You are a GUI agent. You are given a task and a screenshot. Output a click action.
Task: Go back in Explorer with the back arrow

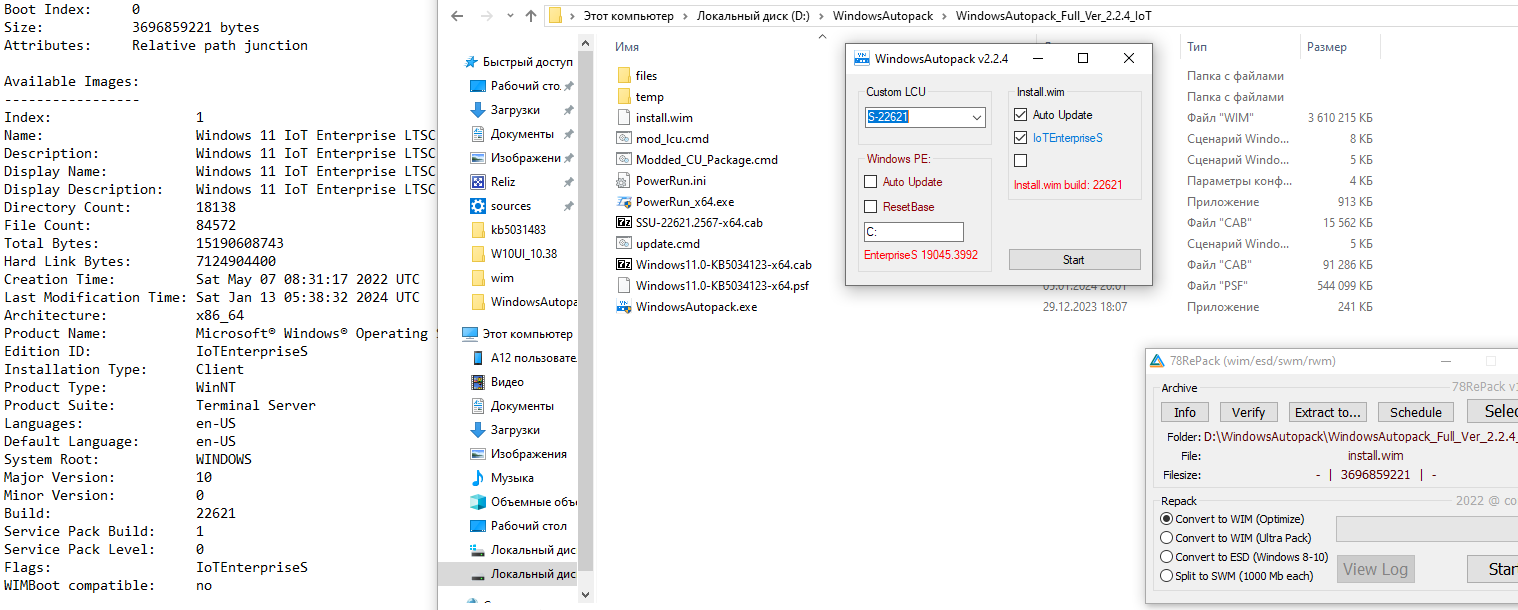pyautogui.click(x=456, y=16)
